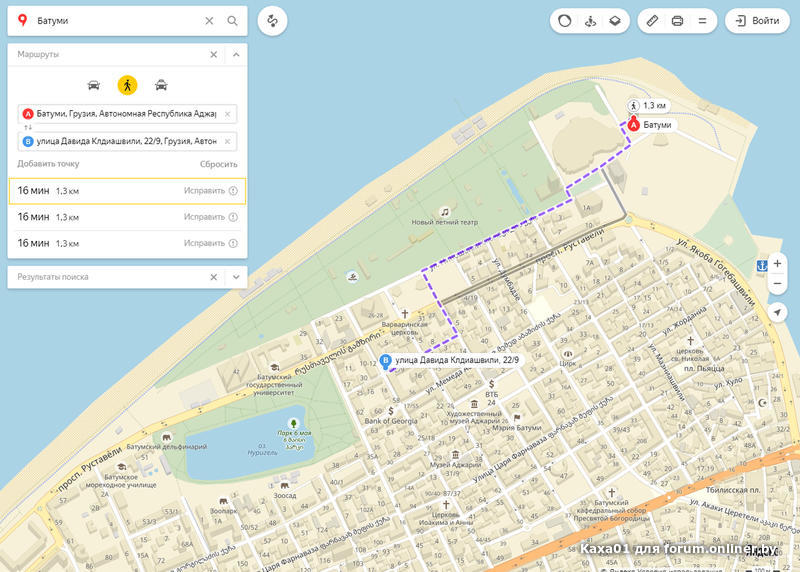800x572 pixels.
Task: Click university graduation cap icon
Action: click(274, 367)
